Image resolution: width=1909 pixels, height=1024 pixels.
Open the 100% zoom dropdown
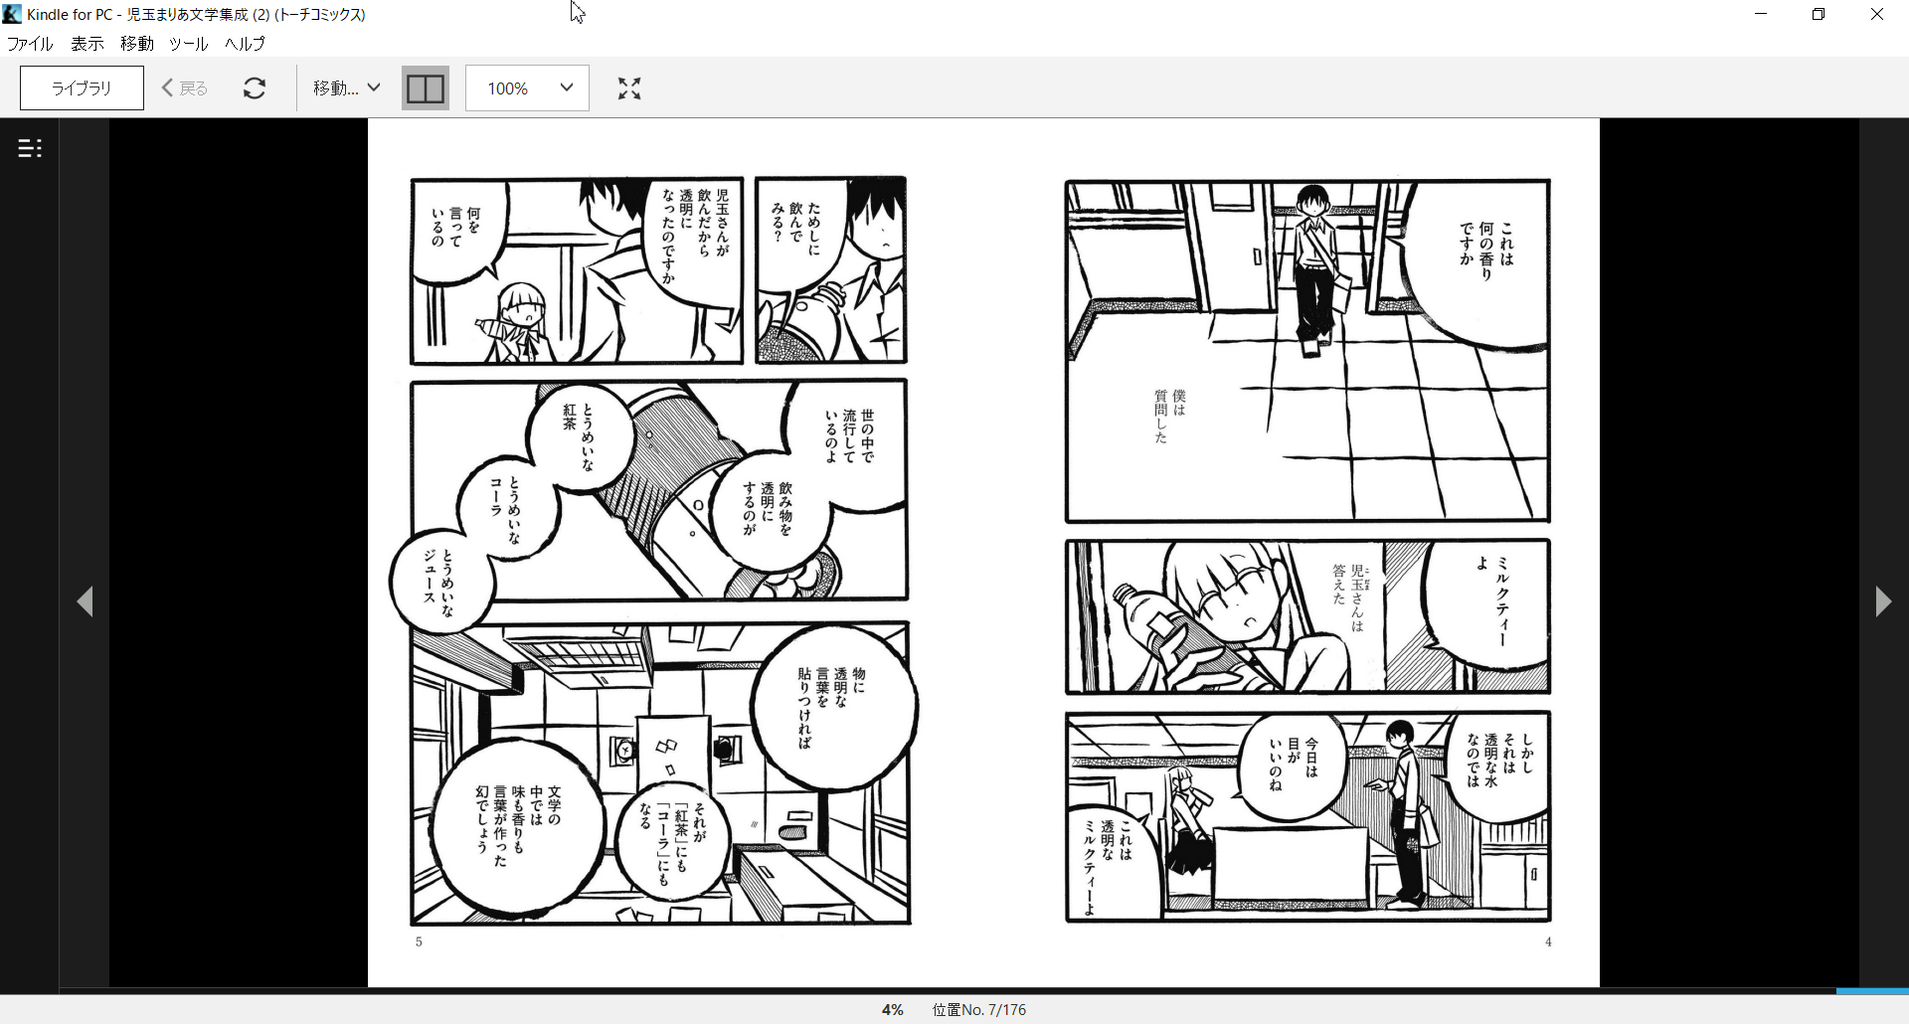click(527, 88)
